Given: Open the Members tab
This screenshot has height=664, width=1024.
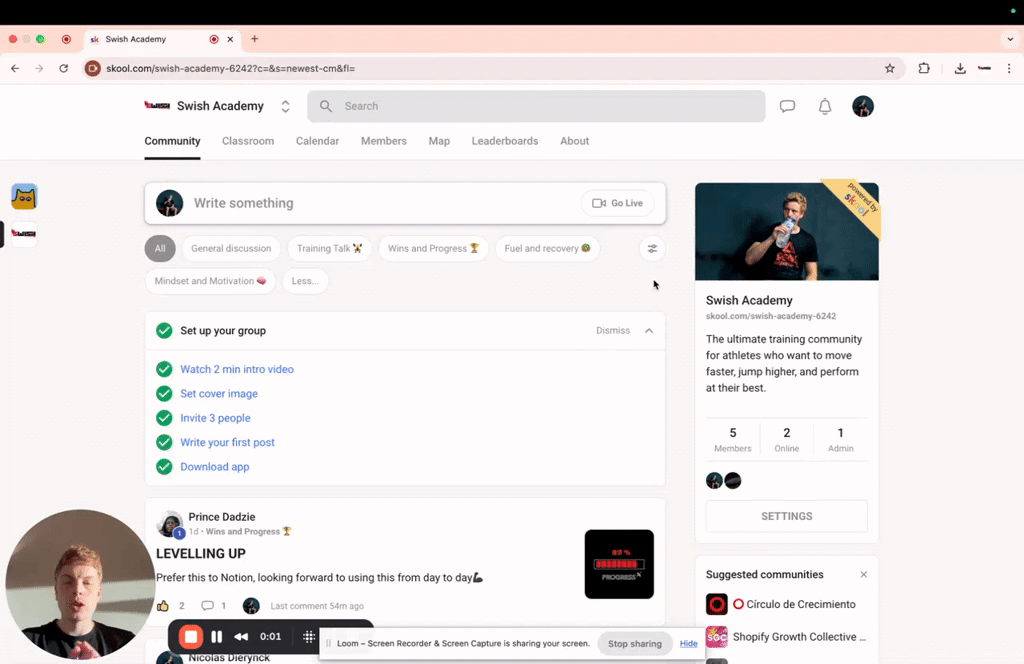Looking at the screenshot, I should point(384,141).
